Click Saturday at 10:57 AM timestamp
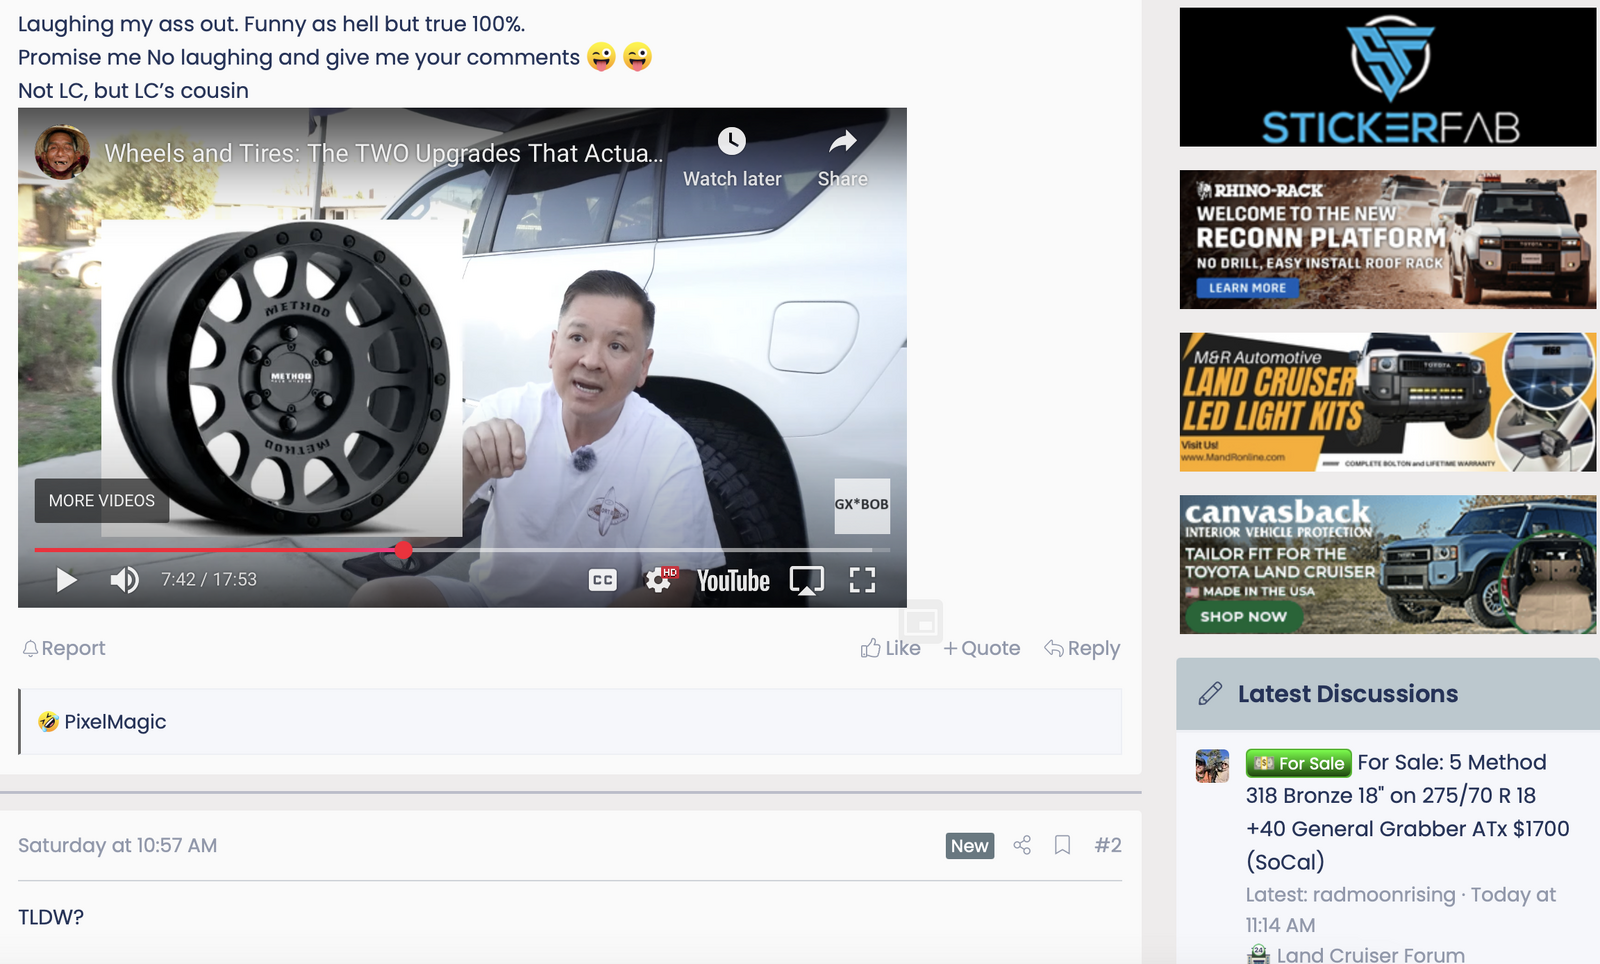The width and height of the screenshot is (1600, 964). tap(117, 846)
